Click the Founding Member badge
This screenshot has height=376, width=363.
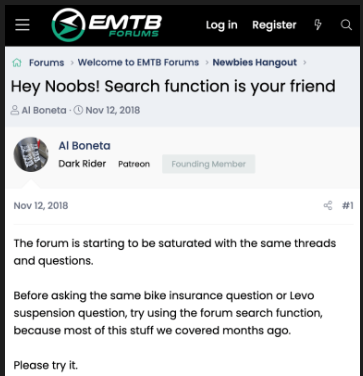click(x=209, y=164)
